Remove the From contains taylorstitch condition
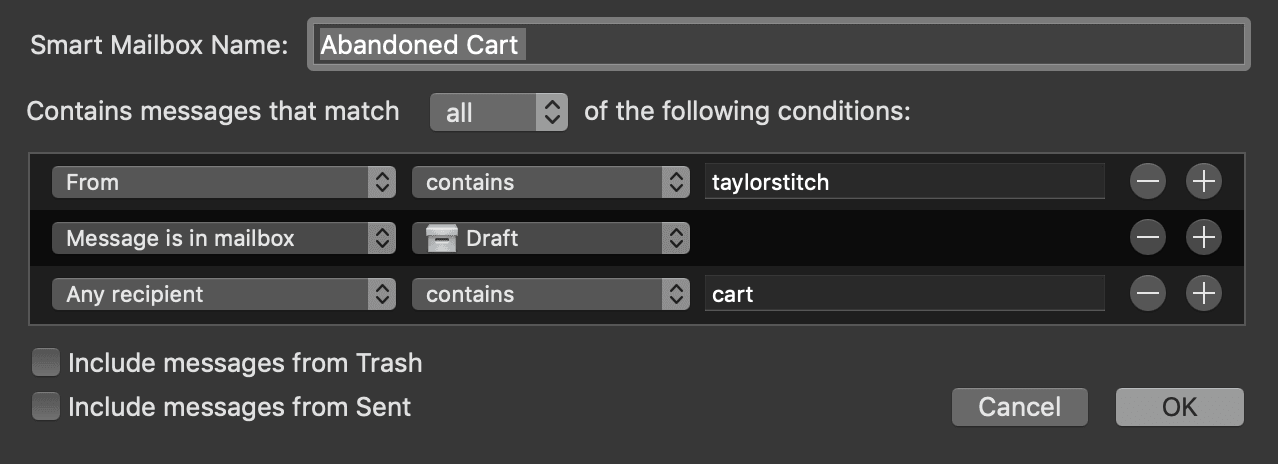Screen dimensions: 1278x464 click(x=1148, y=181)
